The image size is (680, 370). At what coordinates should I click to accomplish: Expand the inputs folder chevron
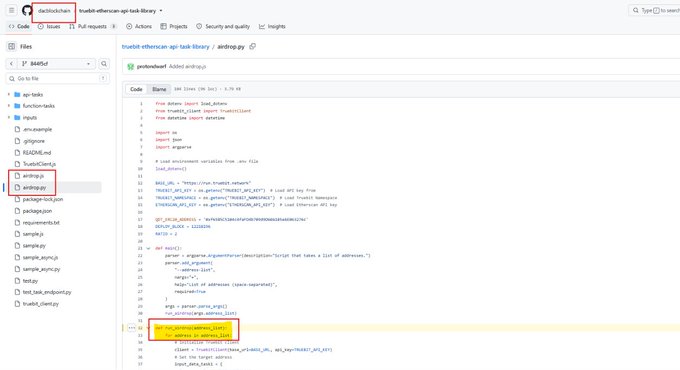pyautogui.click(x=9, y=118)
